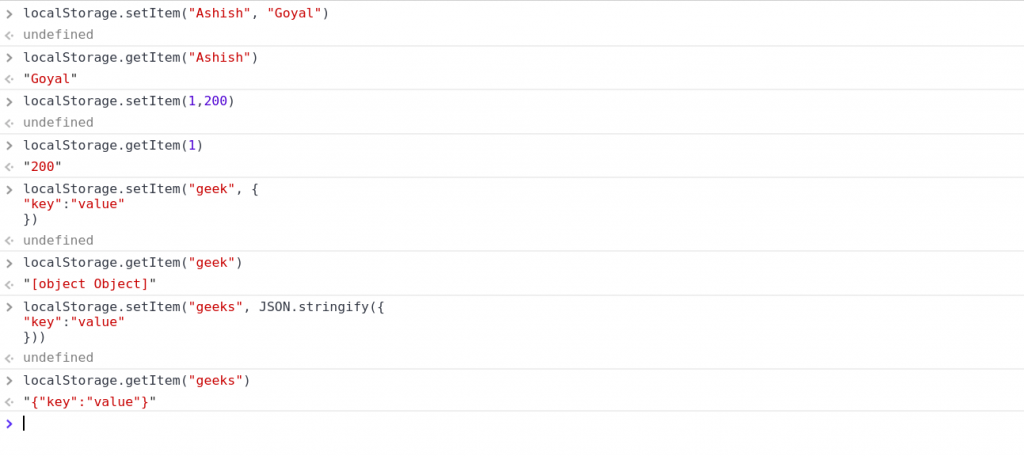Click the output arrow beside "[object Object]"

pos(9,285)
